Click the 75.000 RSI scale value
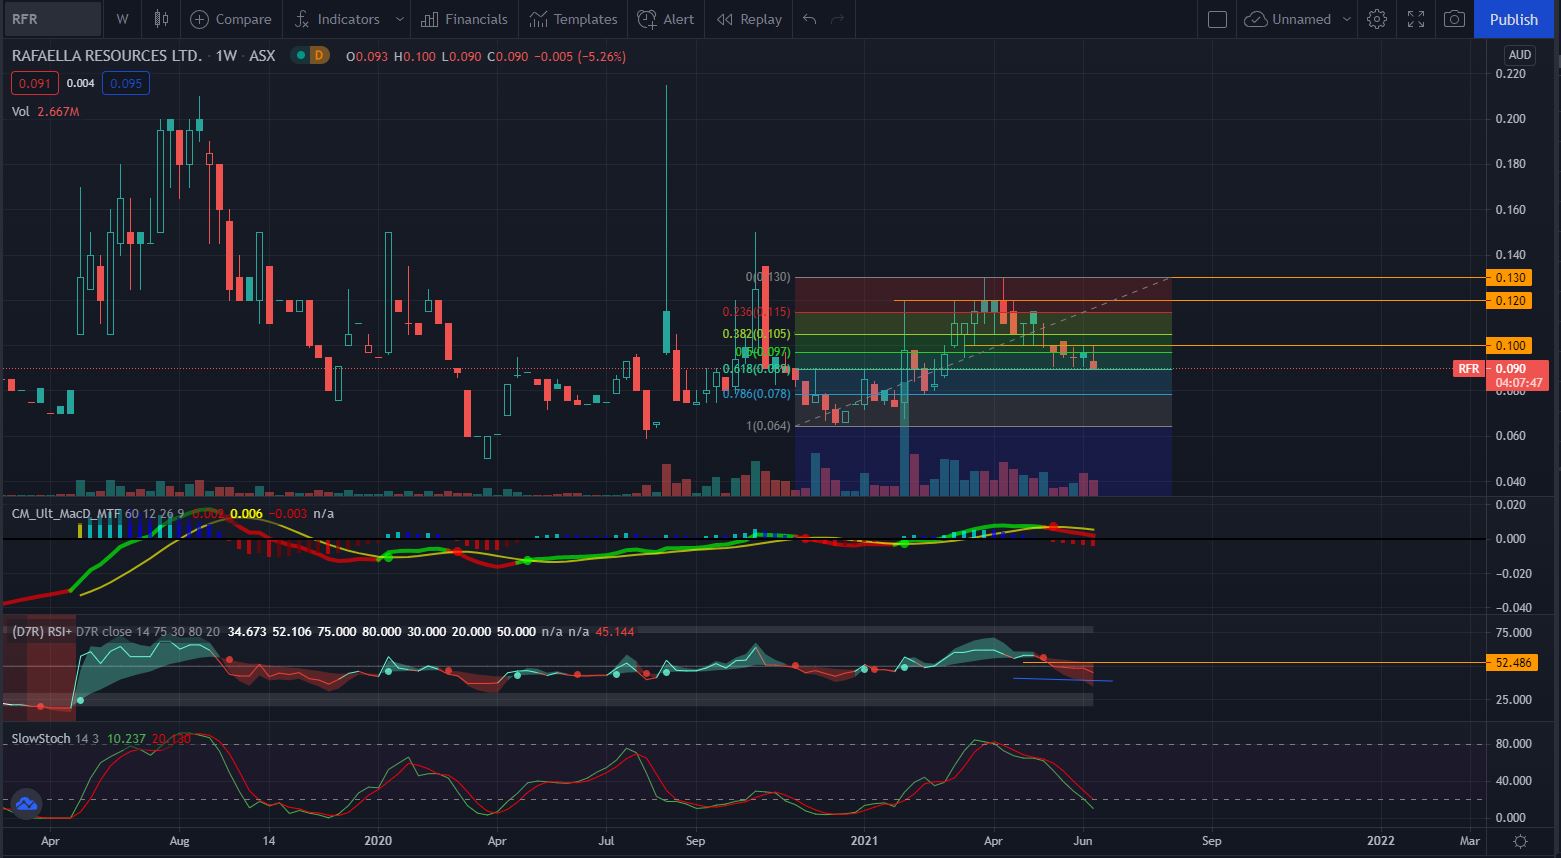 tap(1512, 633)
